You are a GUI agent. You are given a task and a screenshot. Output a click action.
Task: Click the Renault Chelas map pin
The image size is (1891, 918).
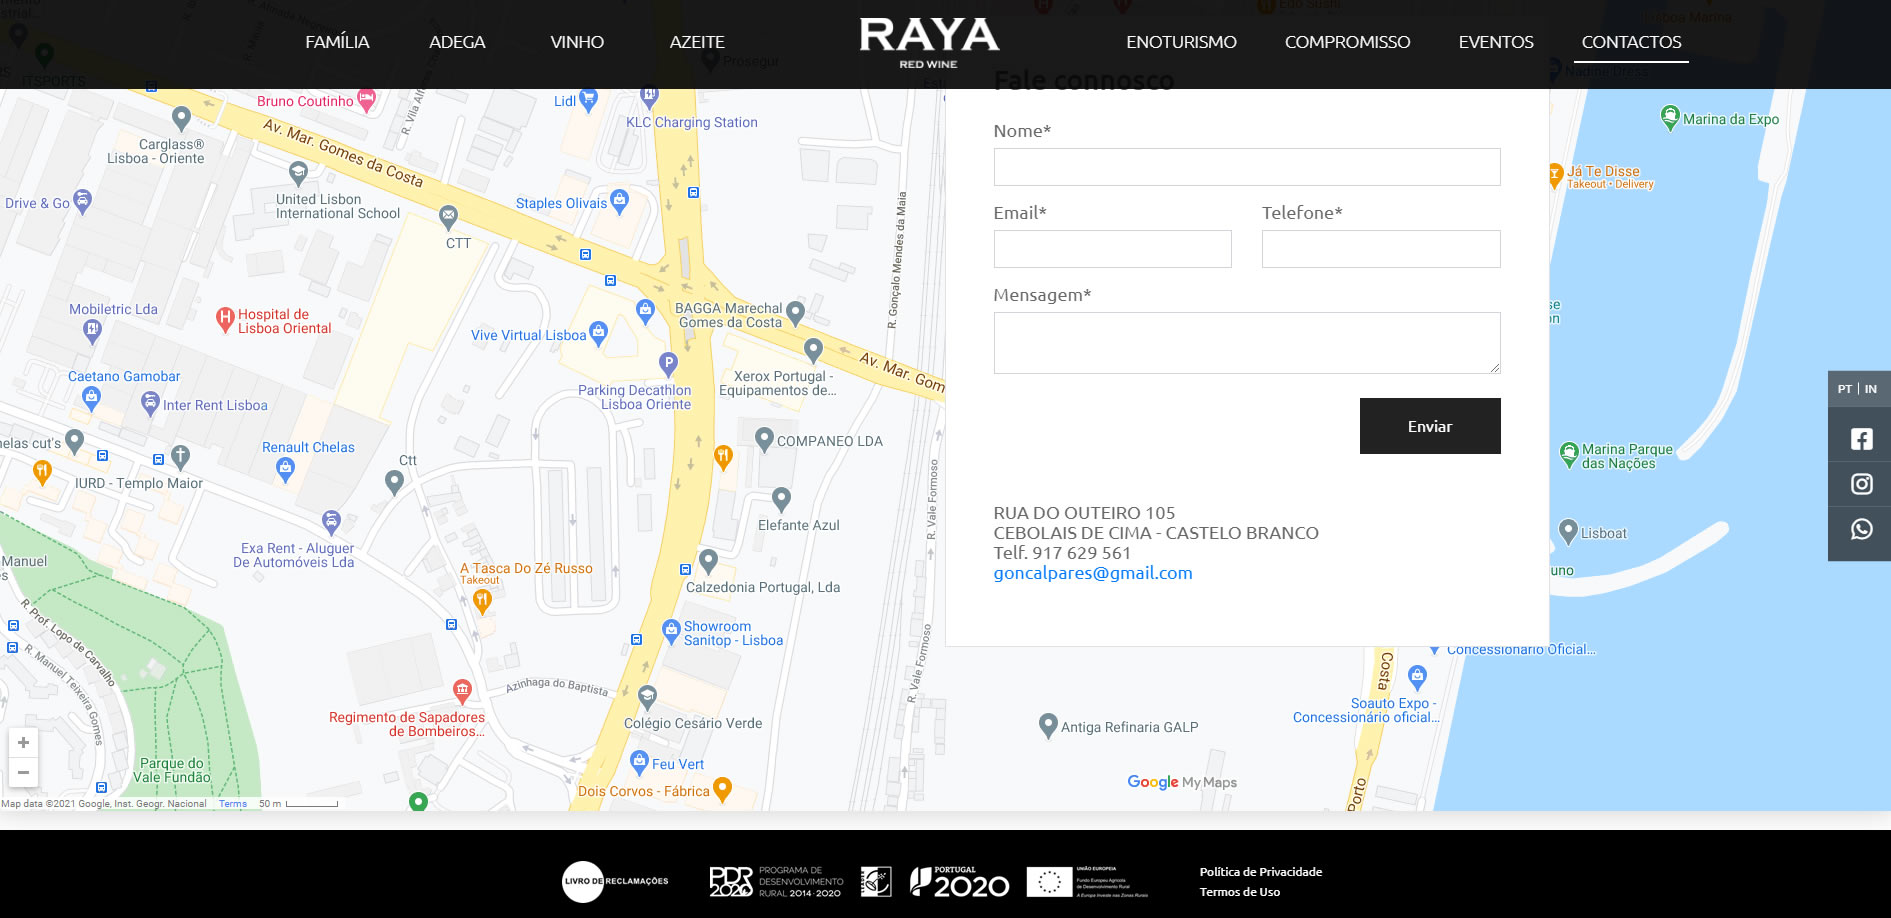285,470
